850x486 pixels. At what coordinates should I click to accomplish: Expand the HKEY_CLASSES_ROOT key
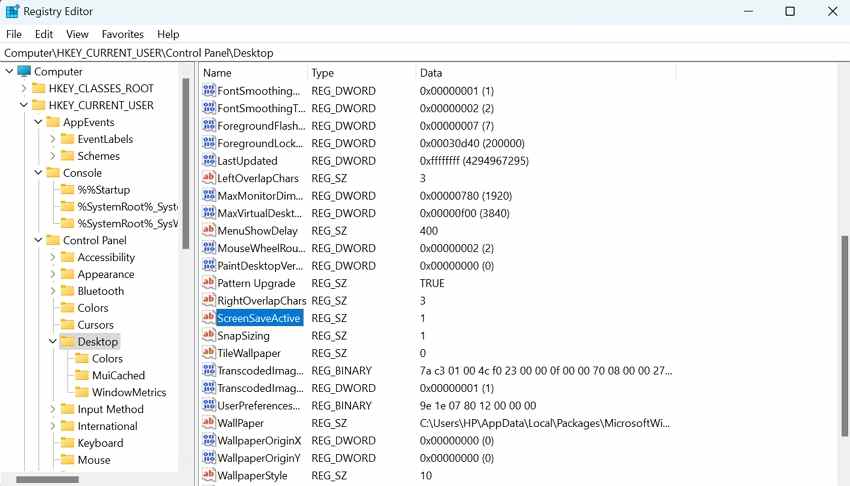tap(24, 88)
